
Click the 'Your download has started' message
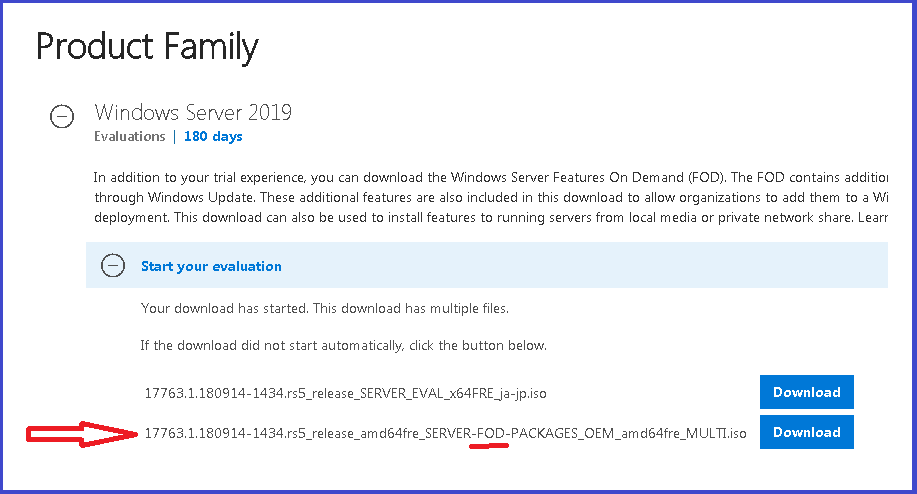coord(324,309)
